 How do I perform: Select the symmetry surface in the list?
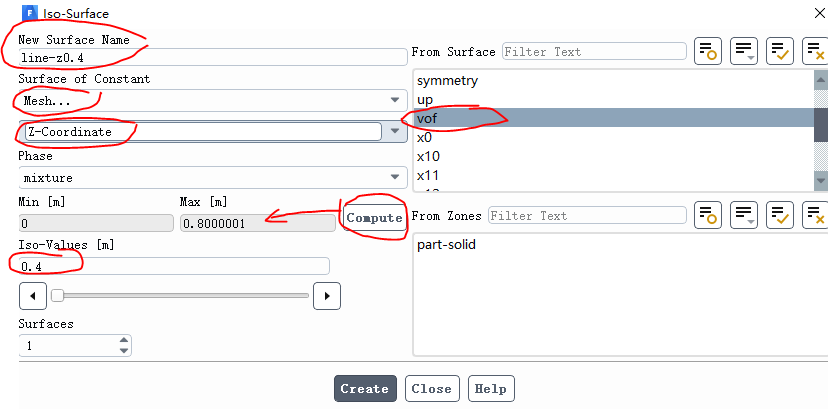coord(447,80)
